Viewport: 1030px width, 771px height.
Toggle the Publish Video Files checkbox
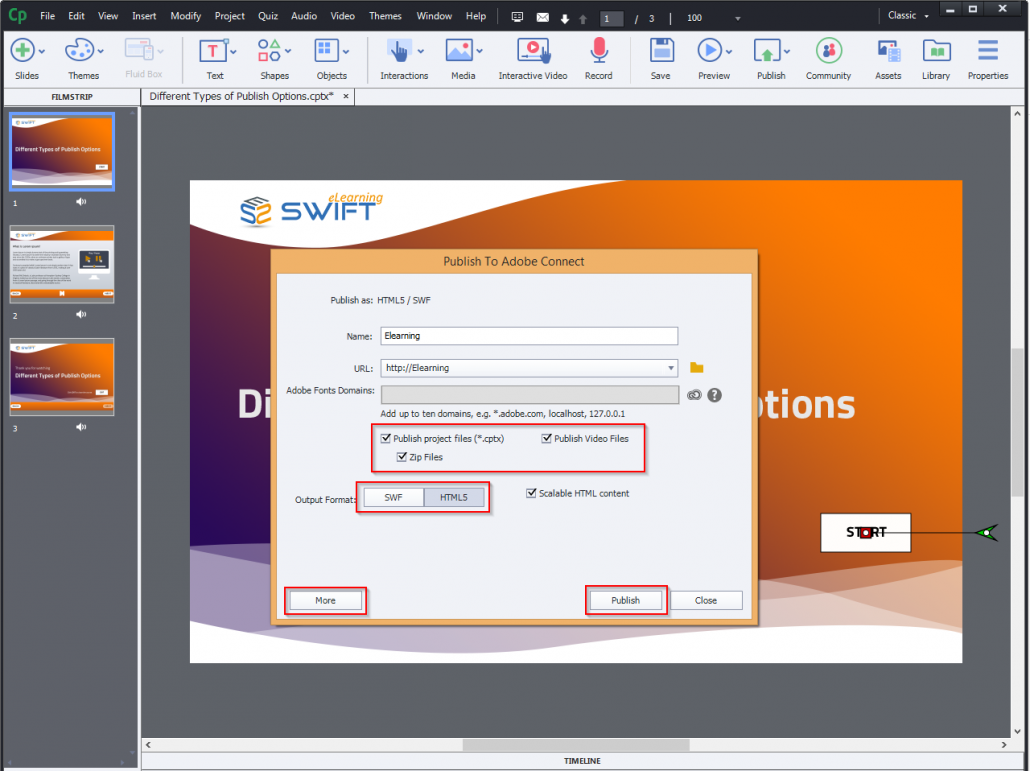coord(547,438)
